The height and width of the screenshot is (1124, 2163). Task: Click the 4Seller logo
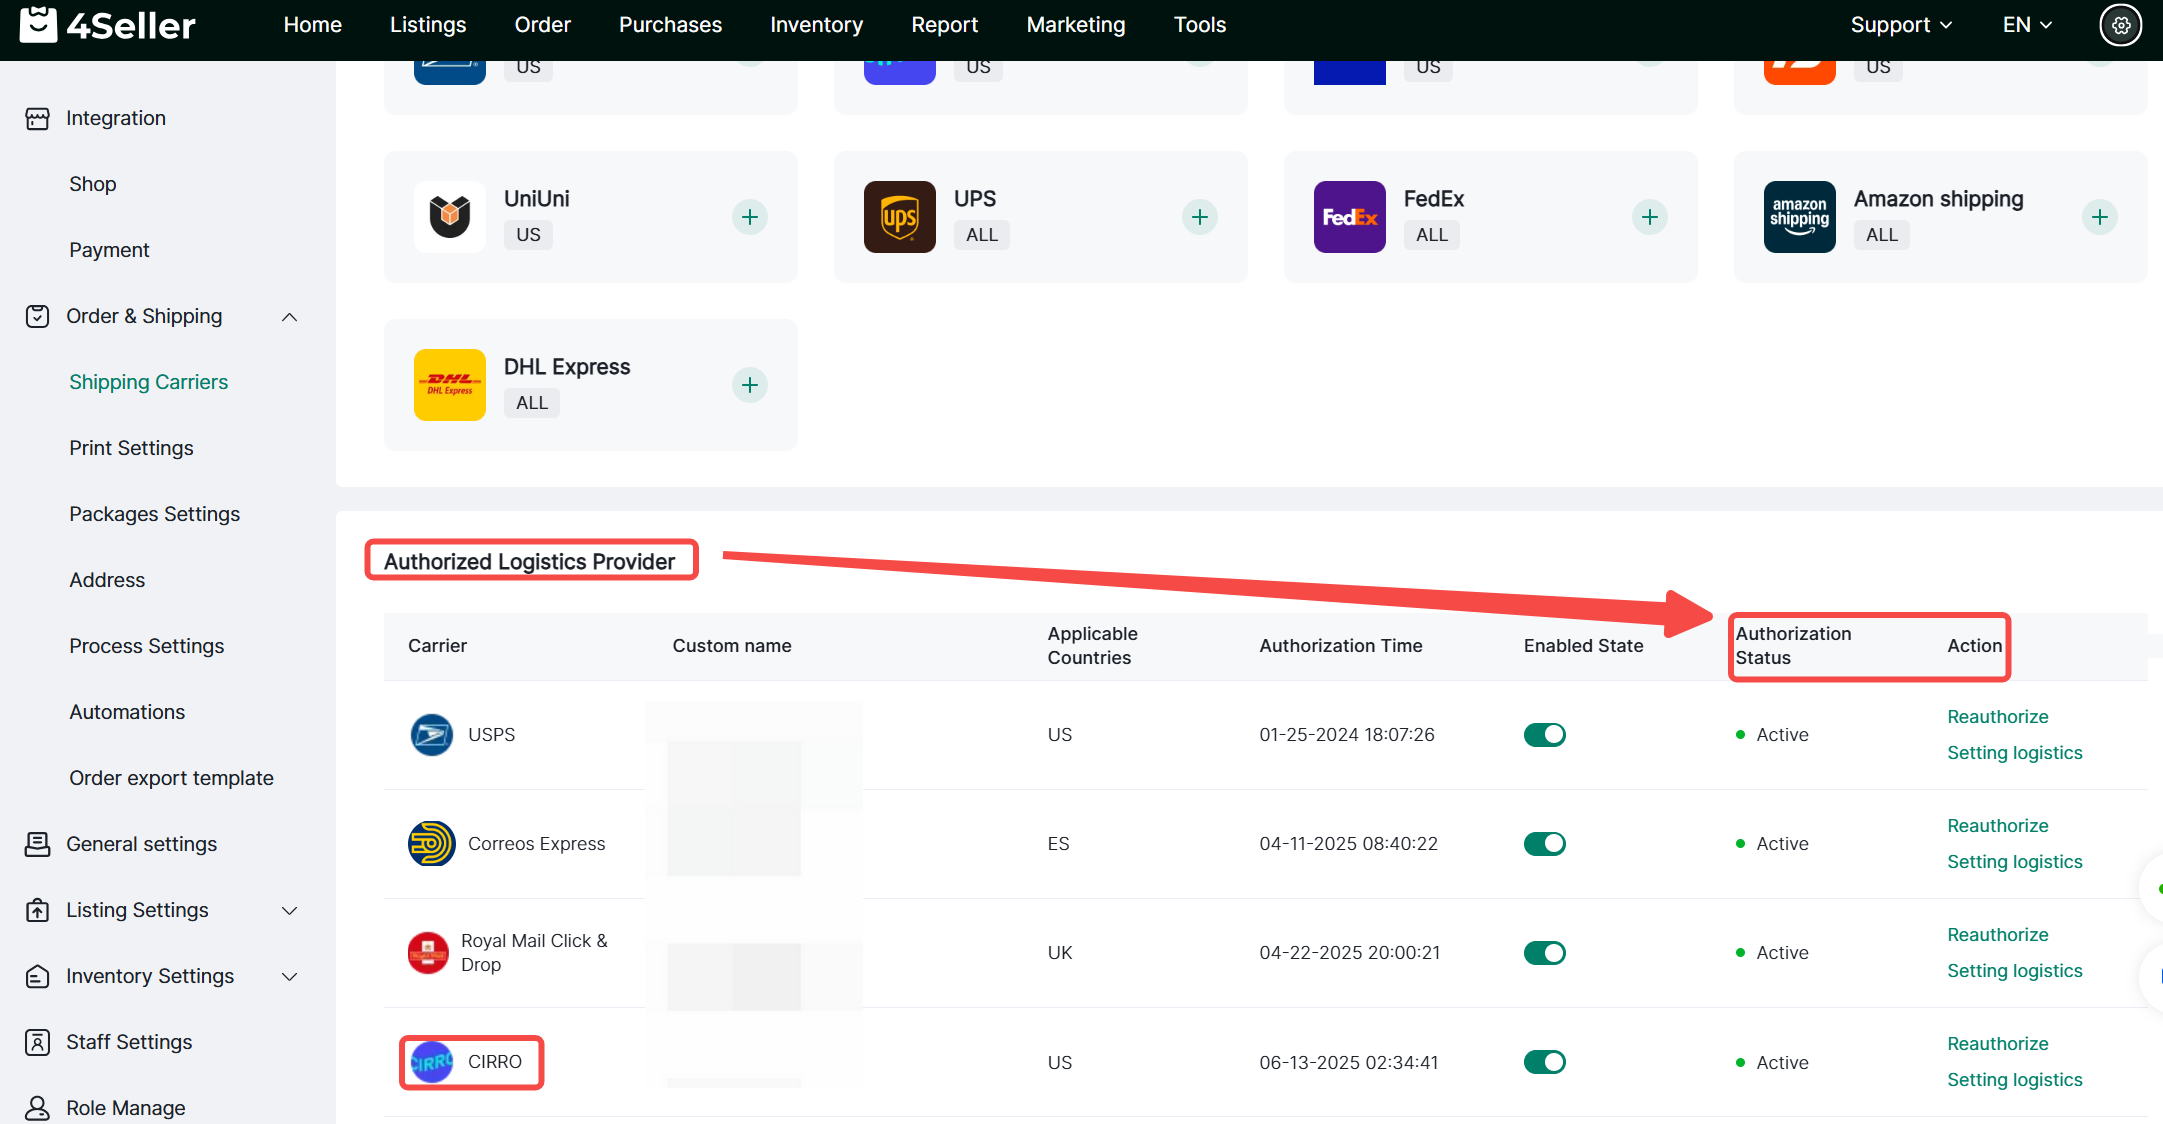[108, 25]
